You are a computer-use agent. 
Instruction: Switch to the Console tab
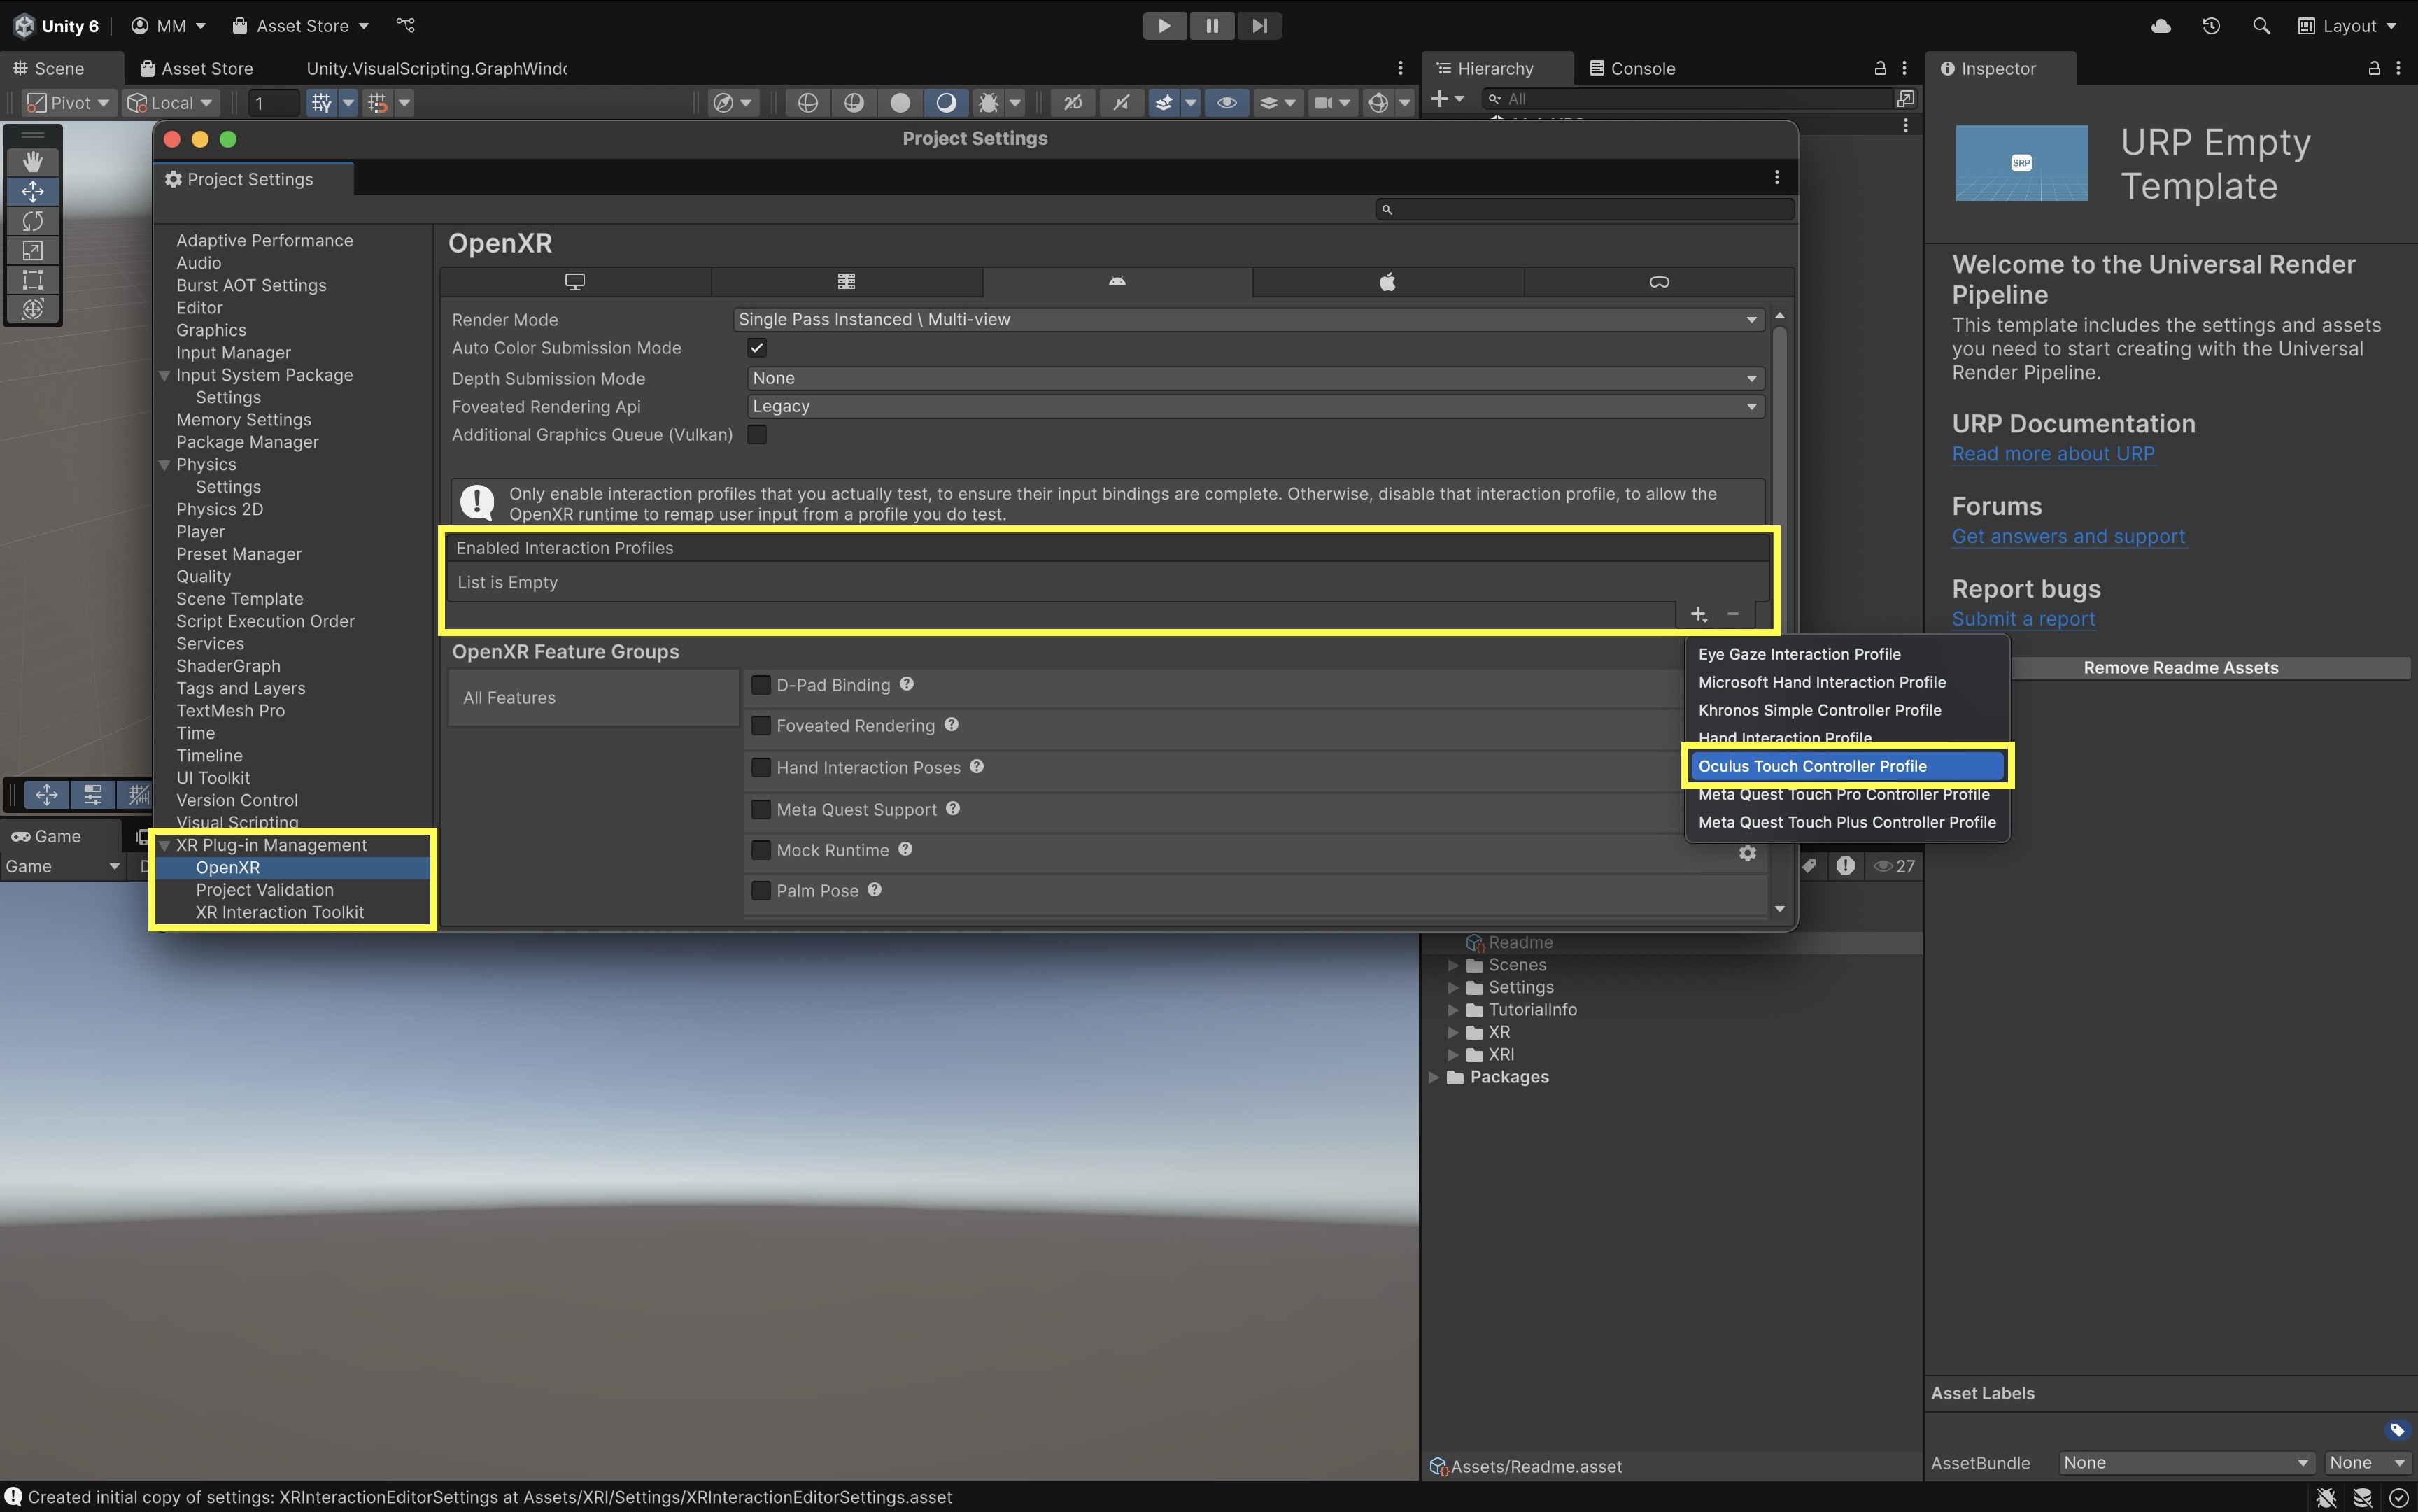[x=1632, y=68]
